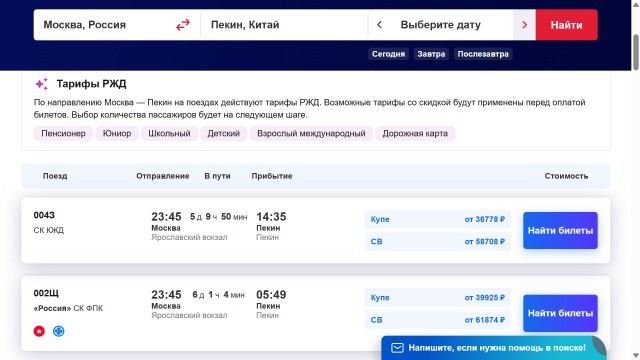The image size is (640, 360).
Task: Click the Пекин, Китай destination field
Action: click(284, 25)
